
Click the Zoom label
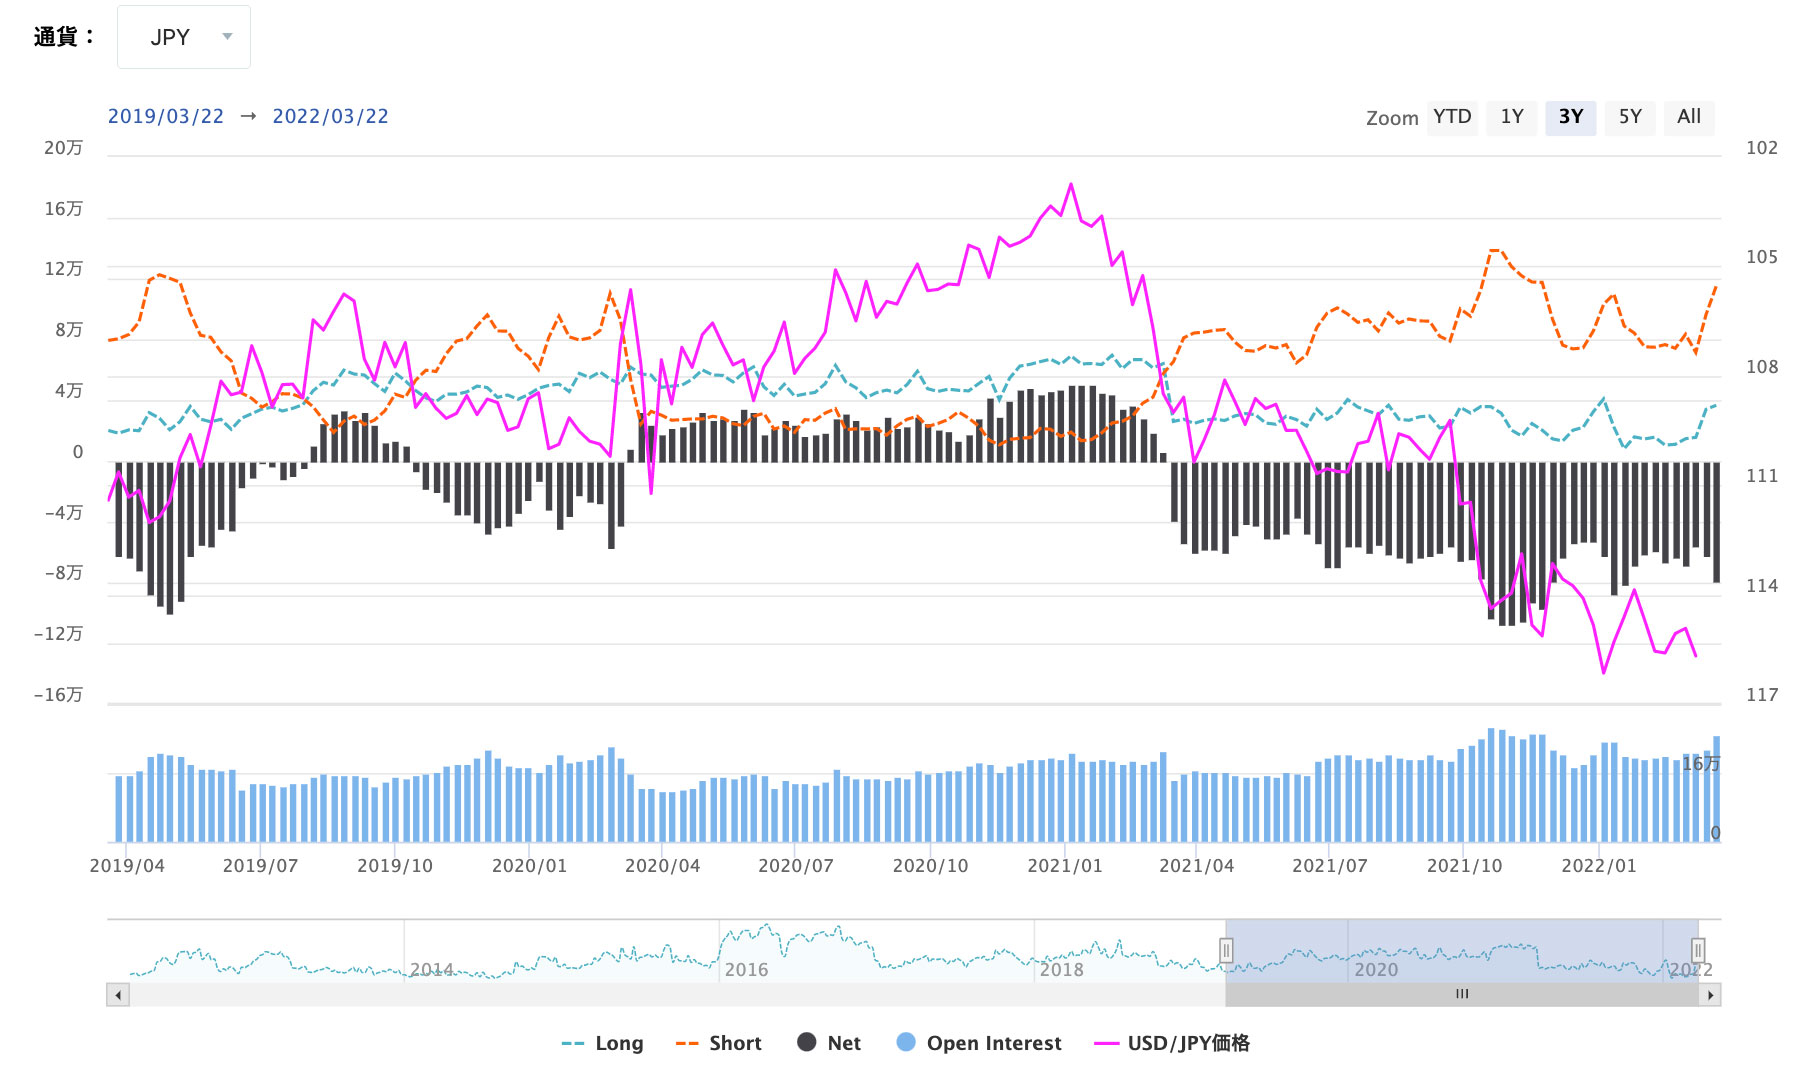(1392, 118)
